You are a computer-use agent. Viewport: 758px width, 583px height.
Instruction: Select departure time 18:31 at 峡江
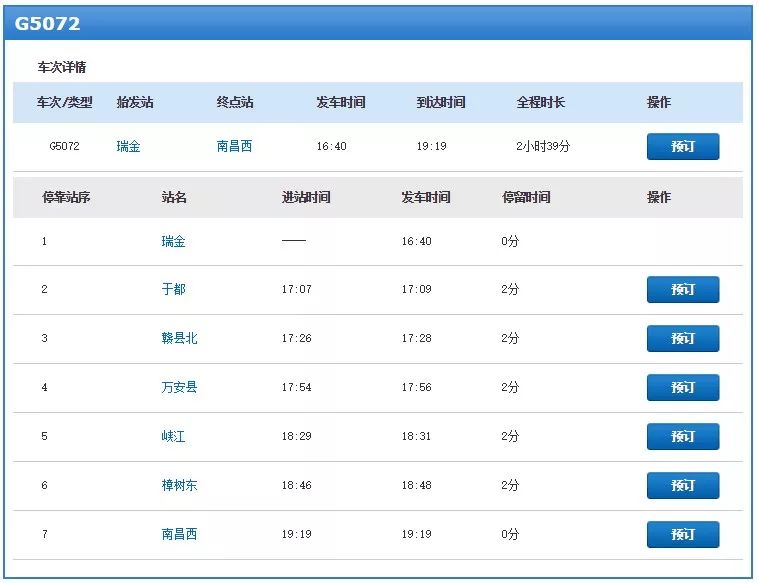[416, 436]
